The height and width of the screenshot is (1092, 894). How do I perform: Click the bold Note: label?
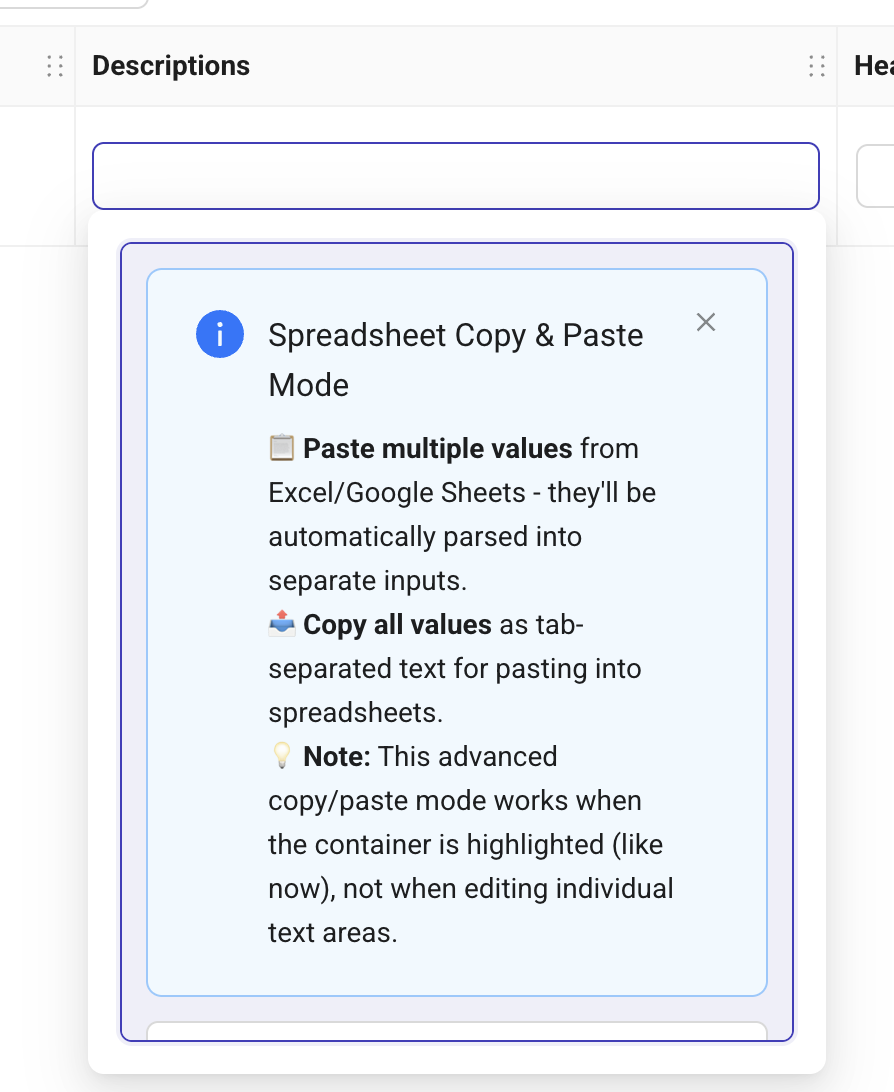pyautogui.click(x=337, y=757)
